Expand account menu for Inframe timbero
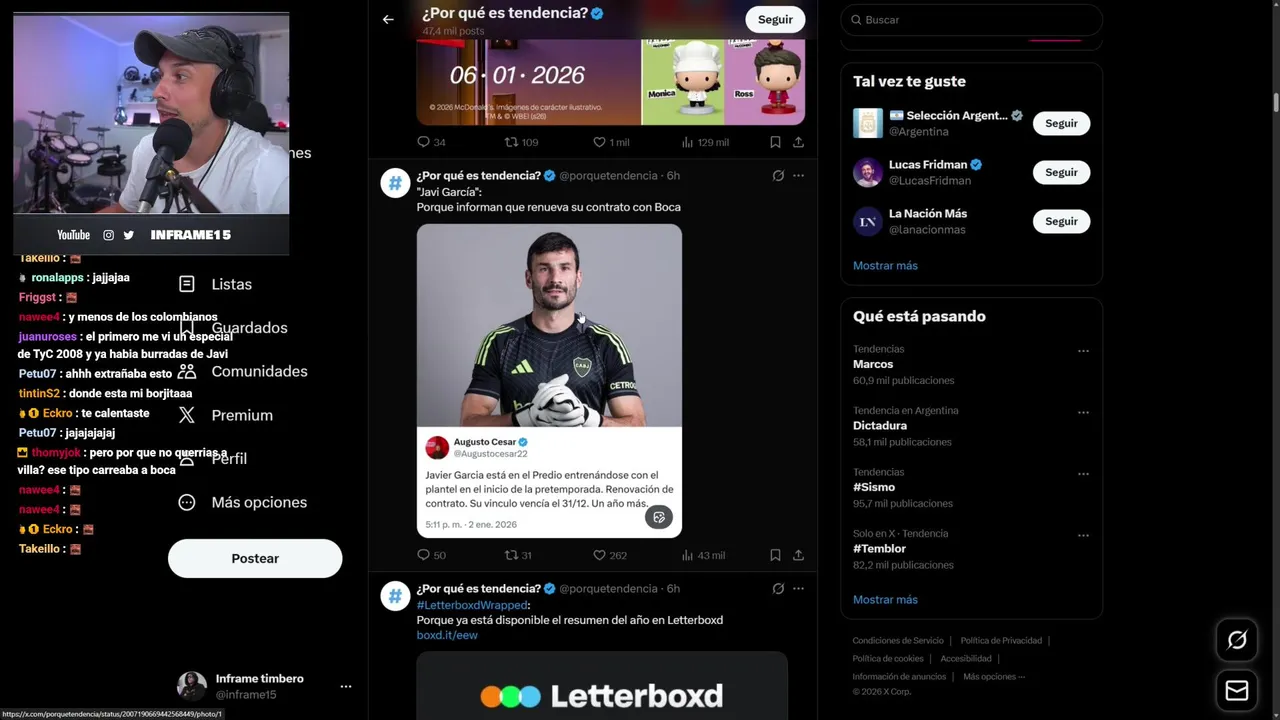This screenshot has height=720, width=1280. pos(345,686)
